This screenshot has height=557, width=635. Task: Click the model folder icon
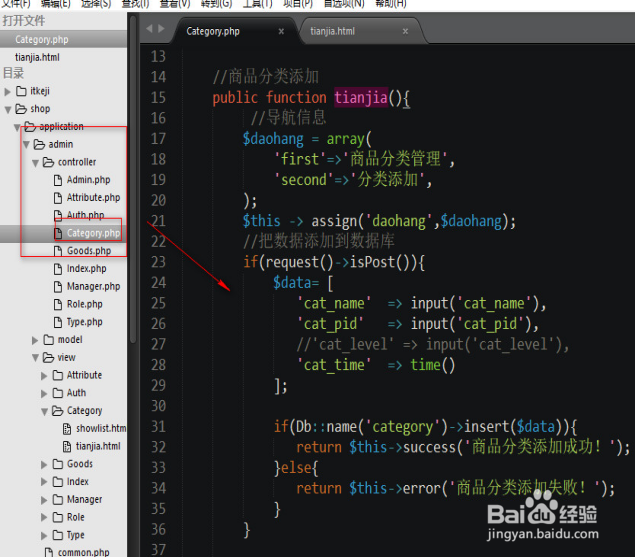tap(49, 339)
